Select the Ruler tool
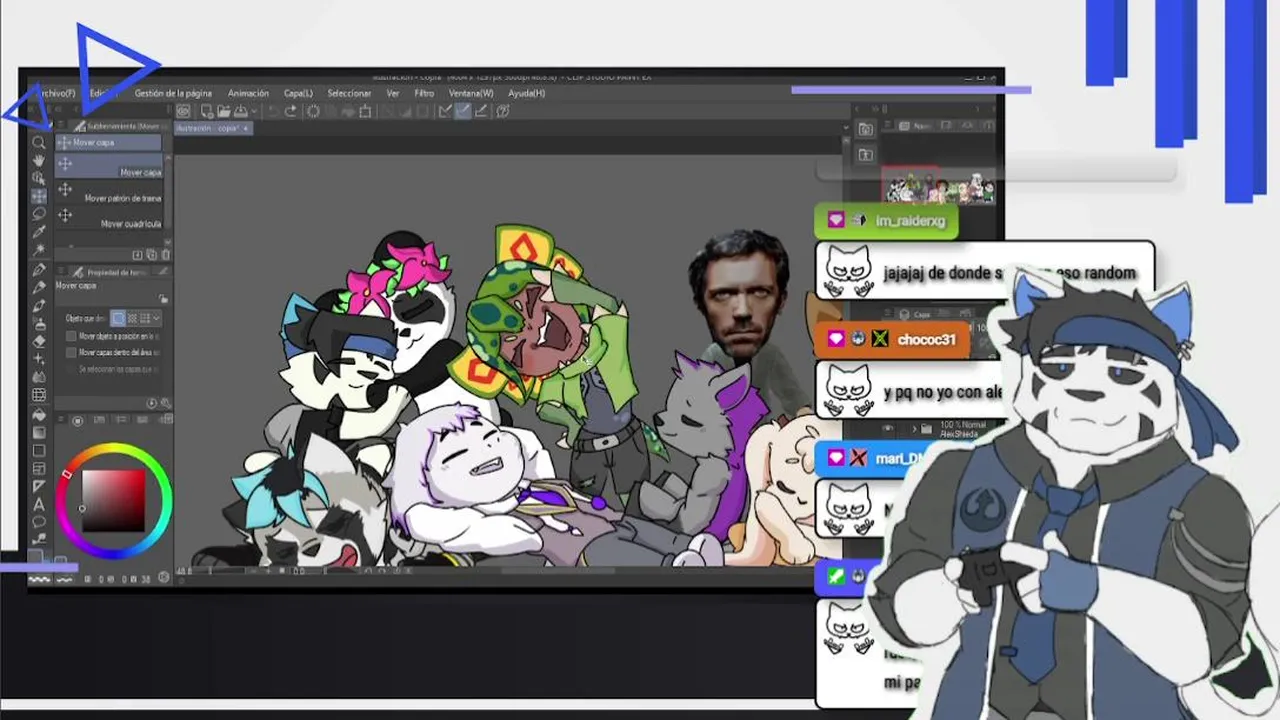The image size is (1280, 720). click(39, 486)
